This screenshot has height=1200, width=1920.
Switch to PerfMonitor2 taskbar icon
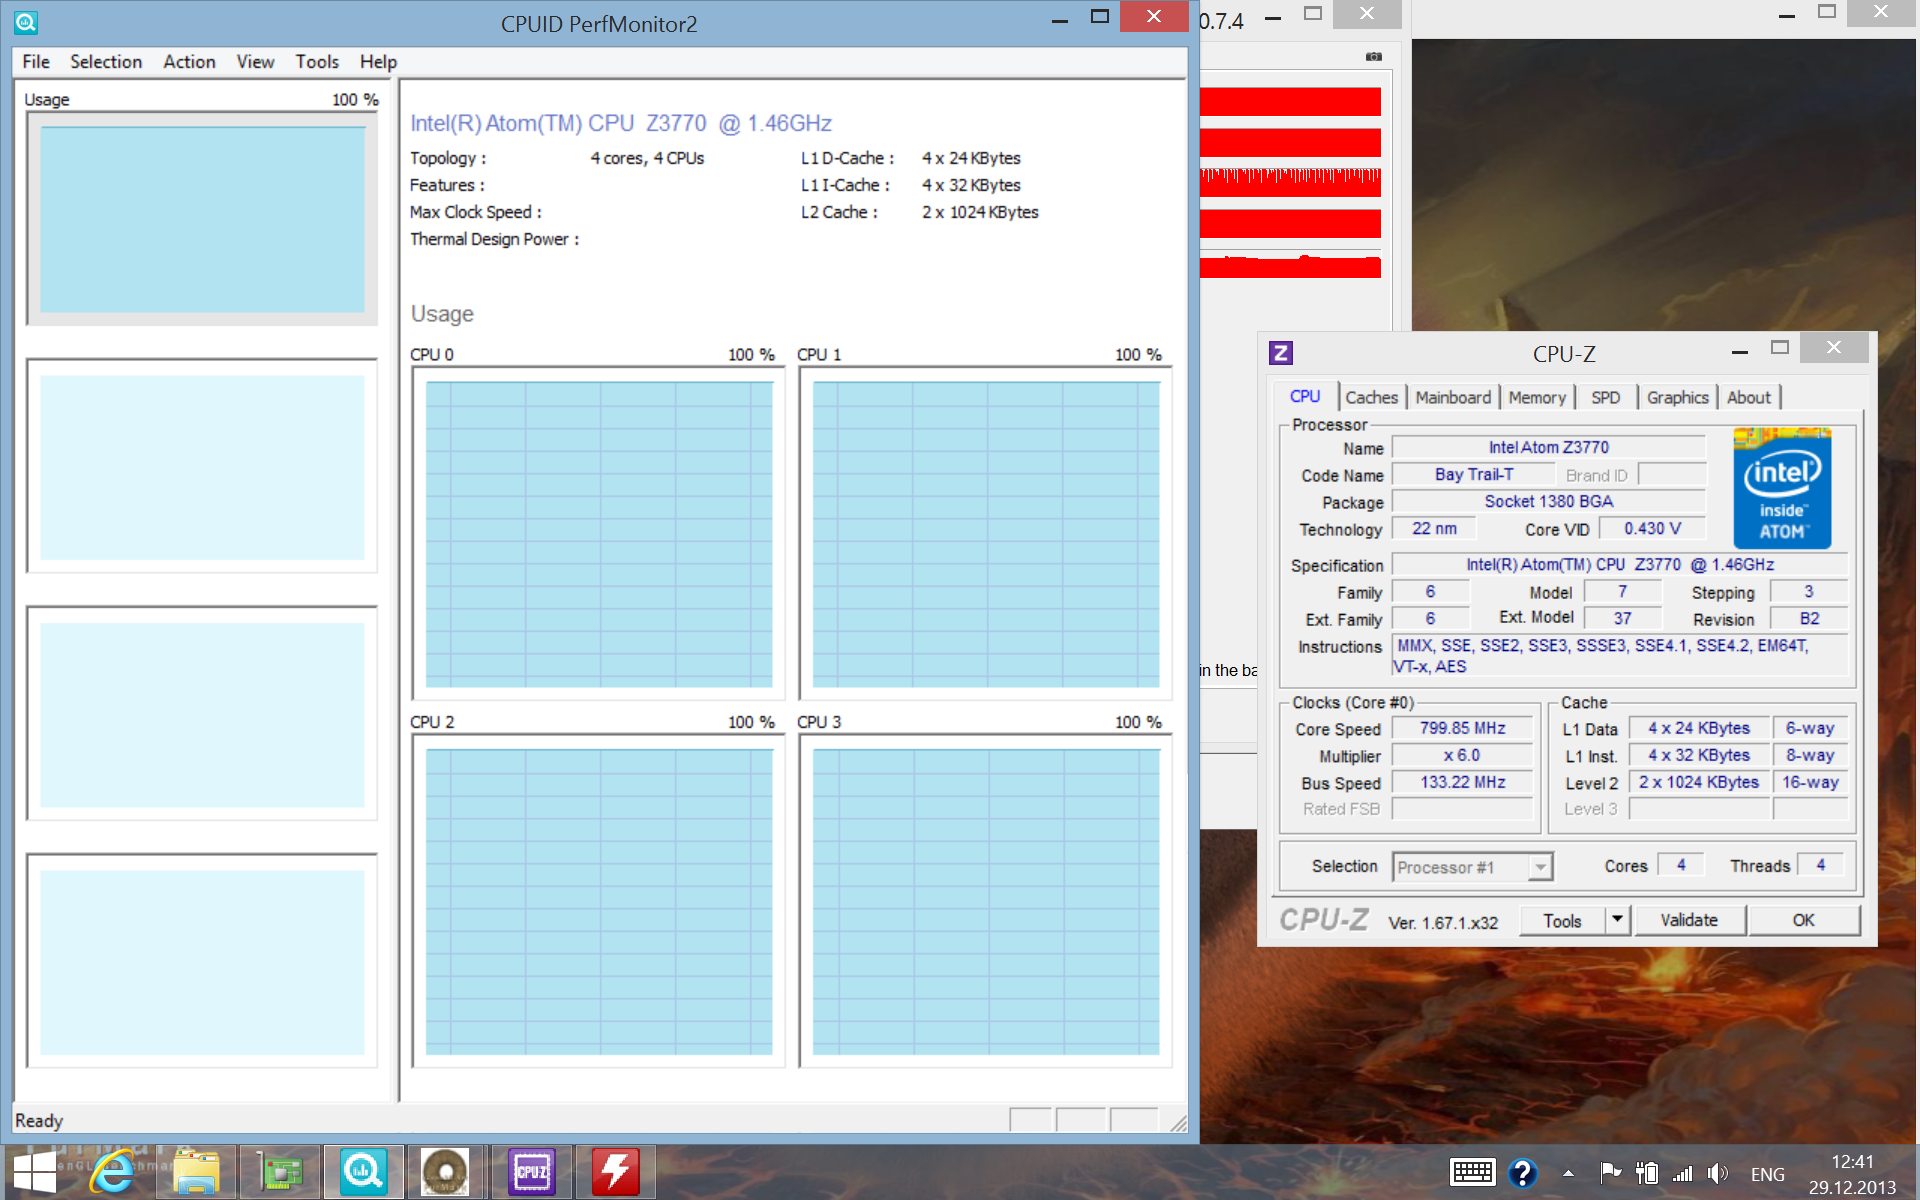(363, 1172)
